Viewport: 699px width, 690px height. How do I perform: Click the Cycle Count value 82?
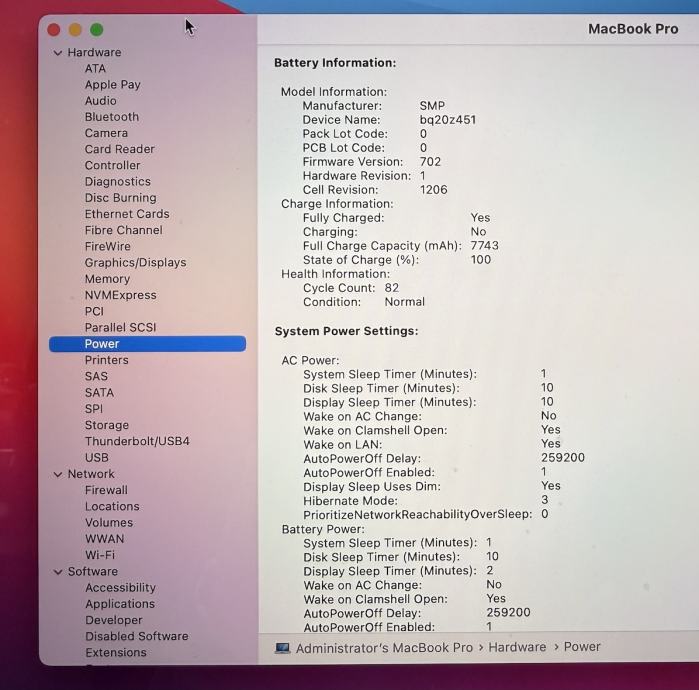tap(392, 288)
